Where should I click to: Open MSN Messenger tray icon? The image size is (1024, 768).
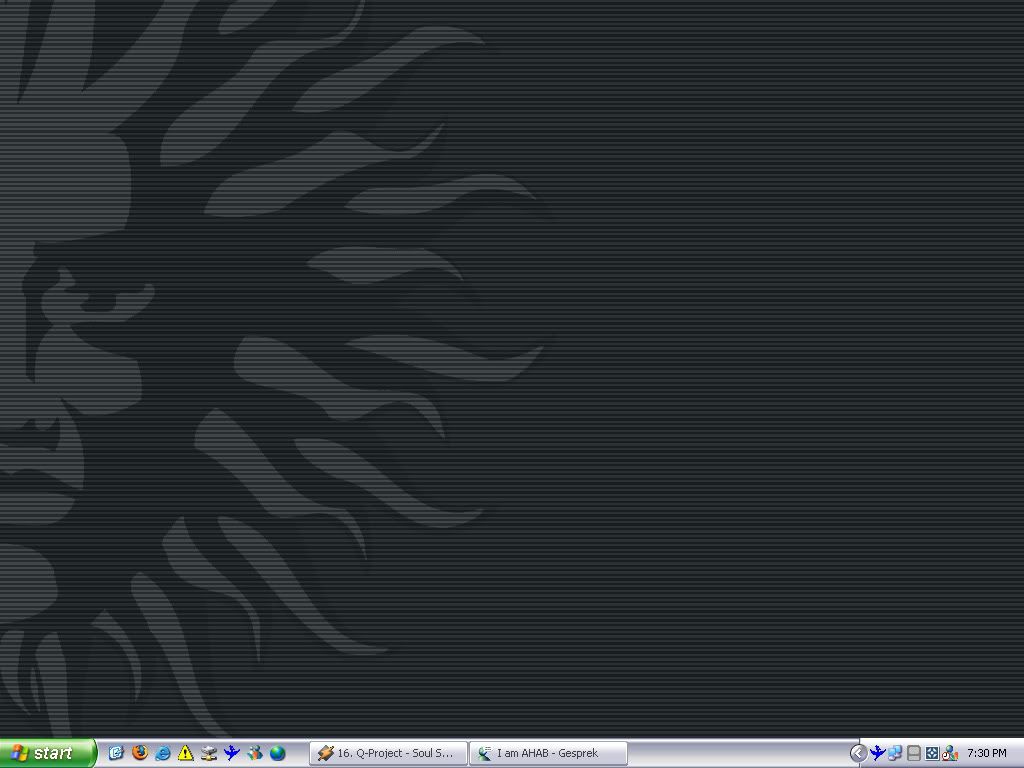pos(950,753)
